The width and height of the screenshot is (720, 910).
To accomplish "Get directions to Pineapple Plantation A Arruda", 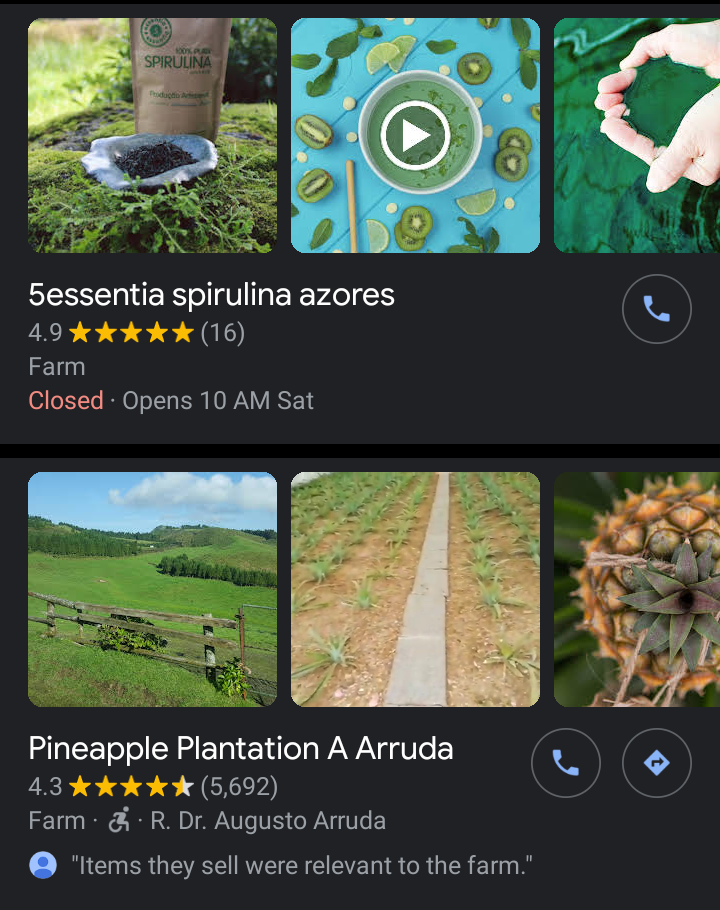I will pyautogui.click(x=656, y=763).
